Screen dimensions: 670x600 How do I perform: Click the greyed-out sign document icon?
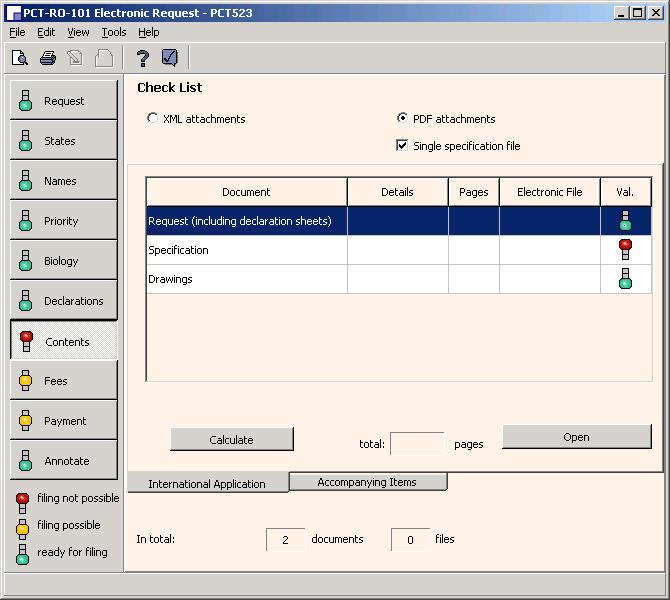[x=76, y=58]
